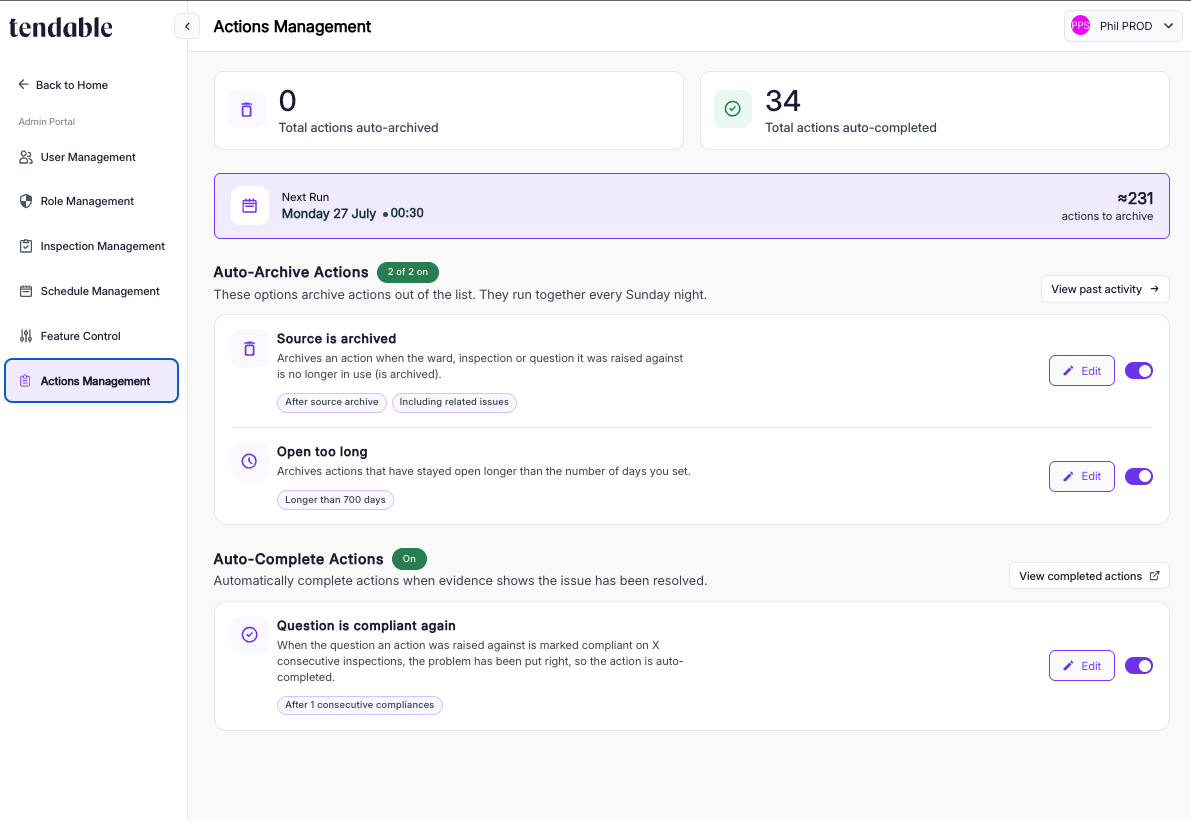This screenshot has height=821, width=1191.
Task: Click the Longer than 700 days tag
Action: [335, 500]
